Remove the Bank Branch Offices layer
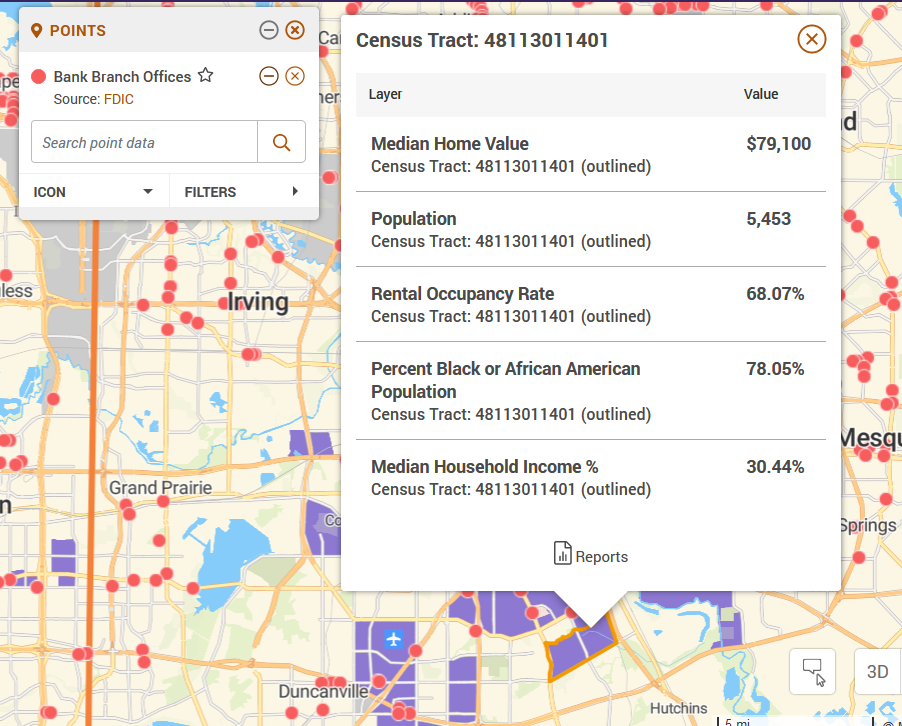 coord(295,76)
